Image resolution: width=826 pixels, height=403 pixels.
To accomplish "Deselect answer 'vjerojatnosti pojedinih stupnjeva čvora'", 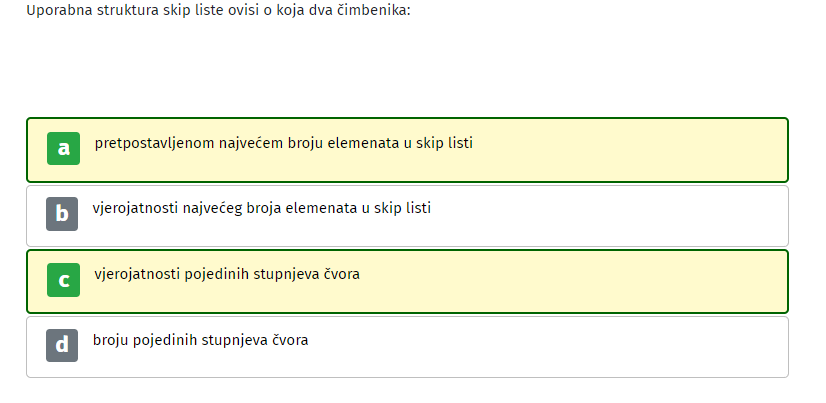I will (227, 274).
